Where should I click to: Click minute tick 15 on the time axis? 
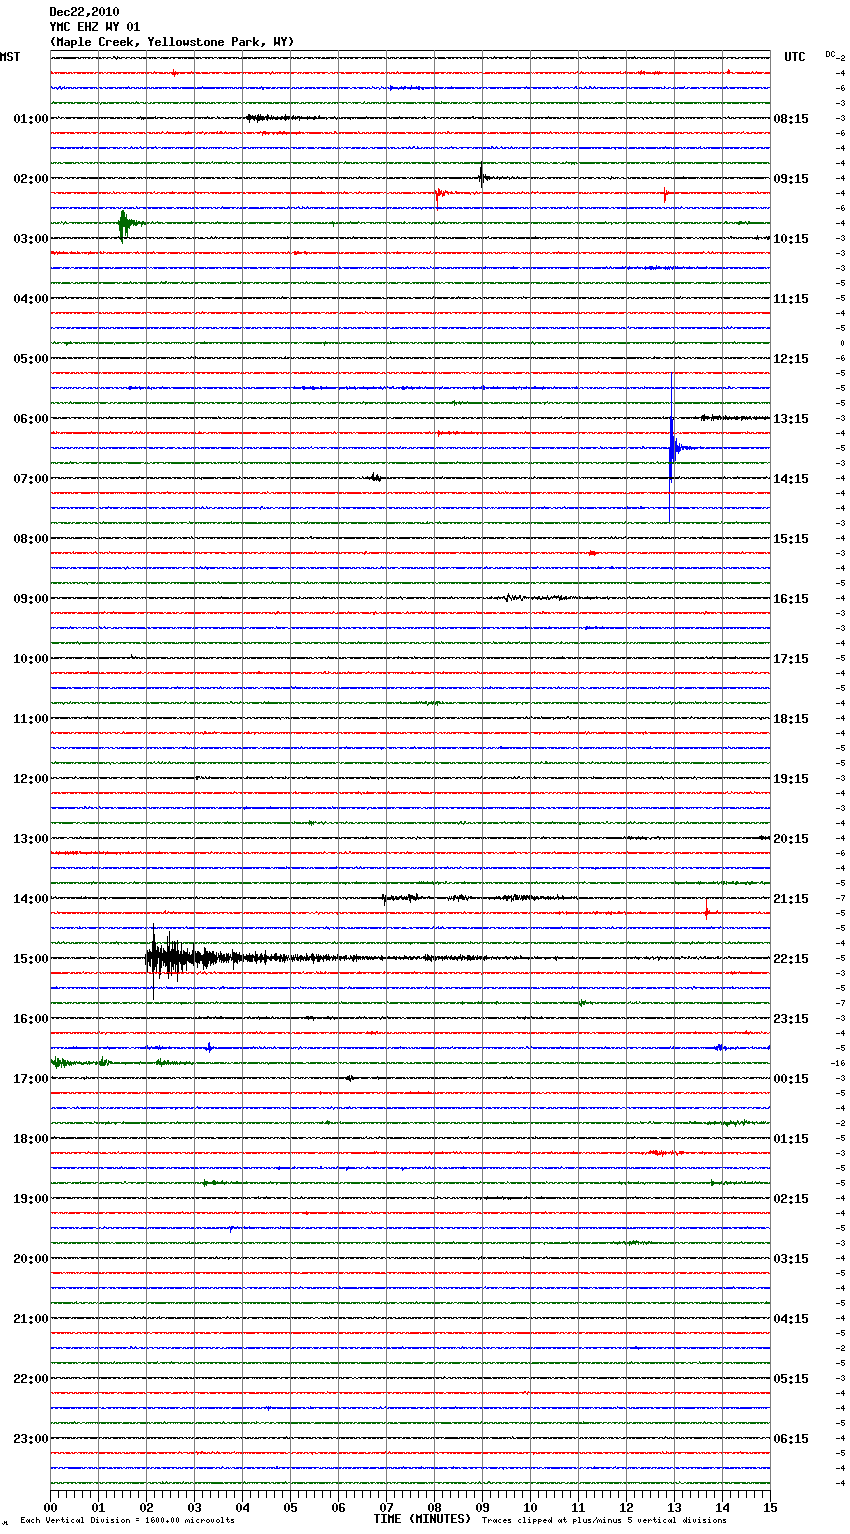point(770,1507)
